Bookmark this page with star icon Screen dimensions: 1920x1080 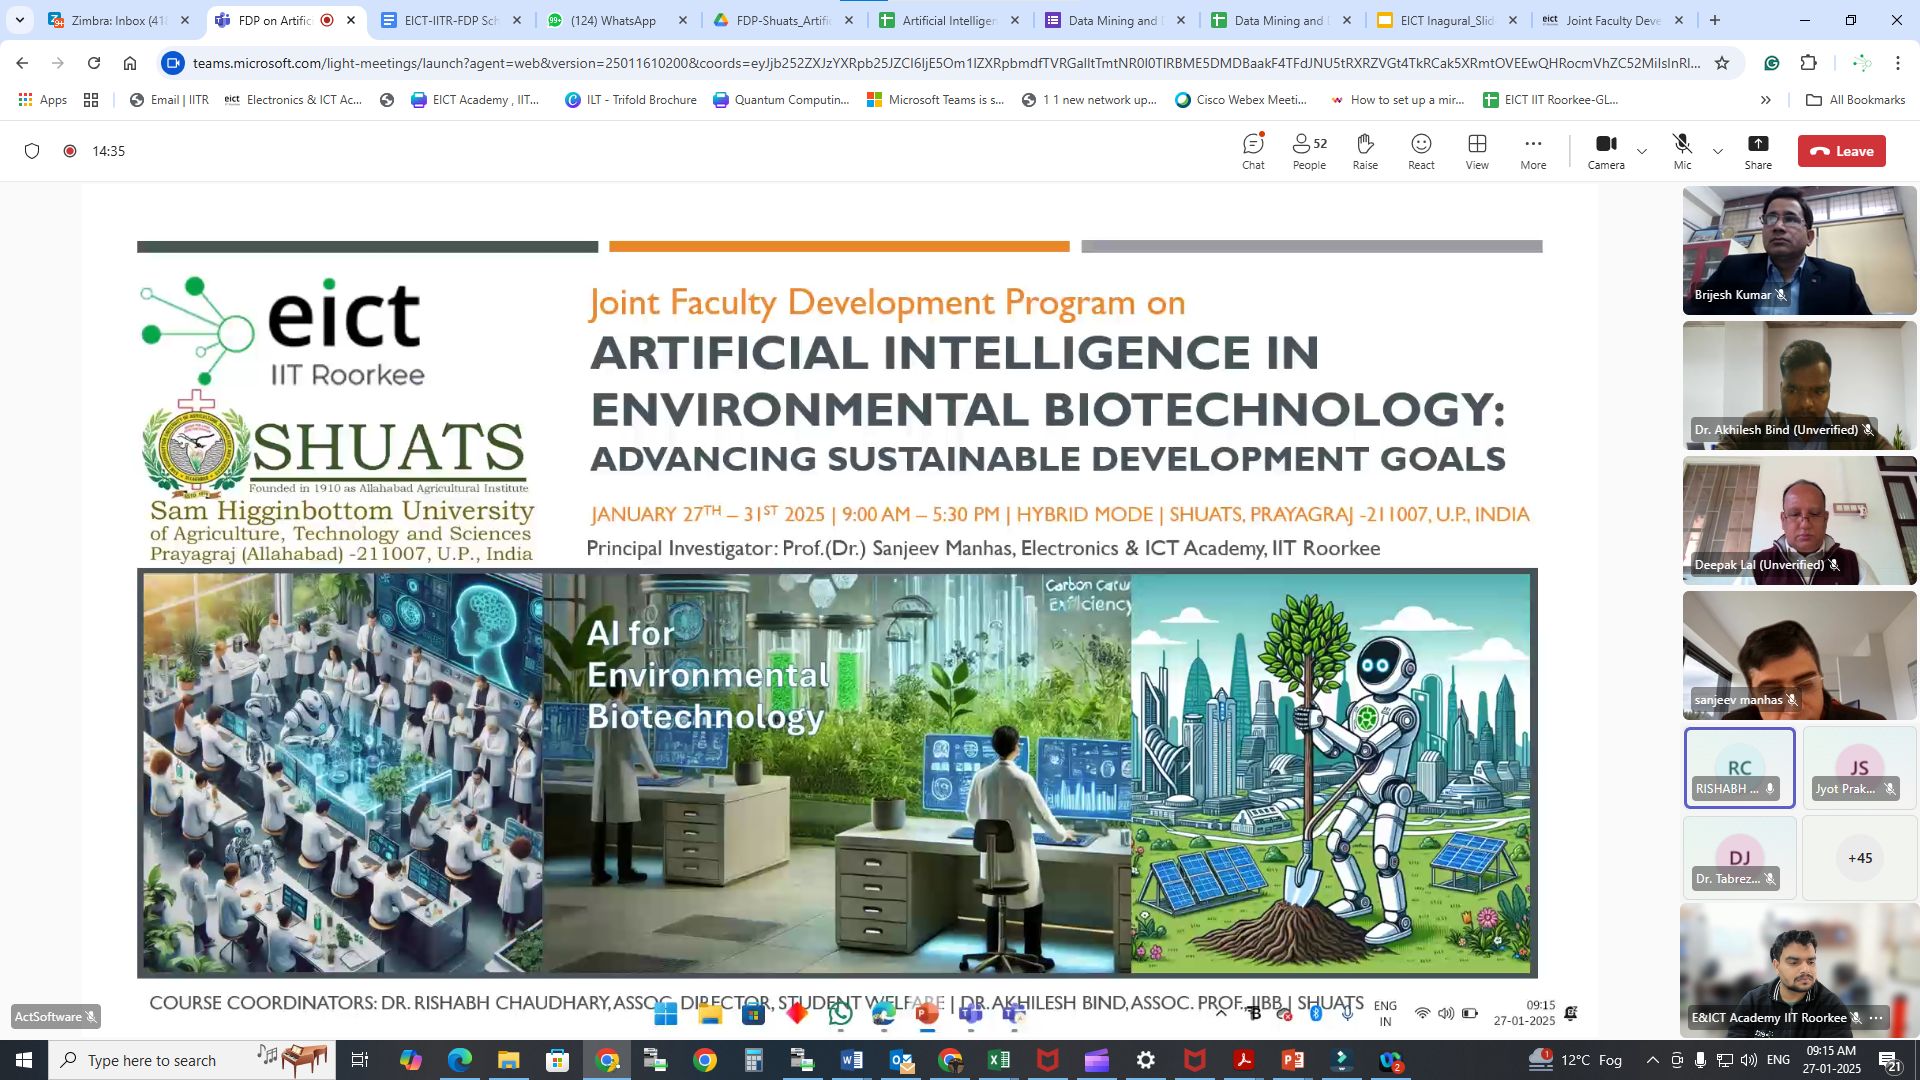coord(1722,63)
